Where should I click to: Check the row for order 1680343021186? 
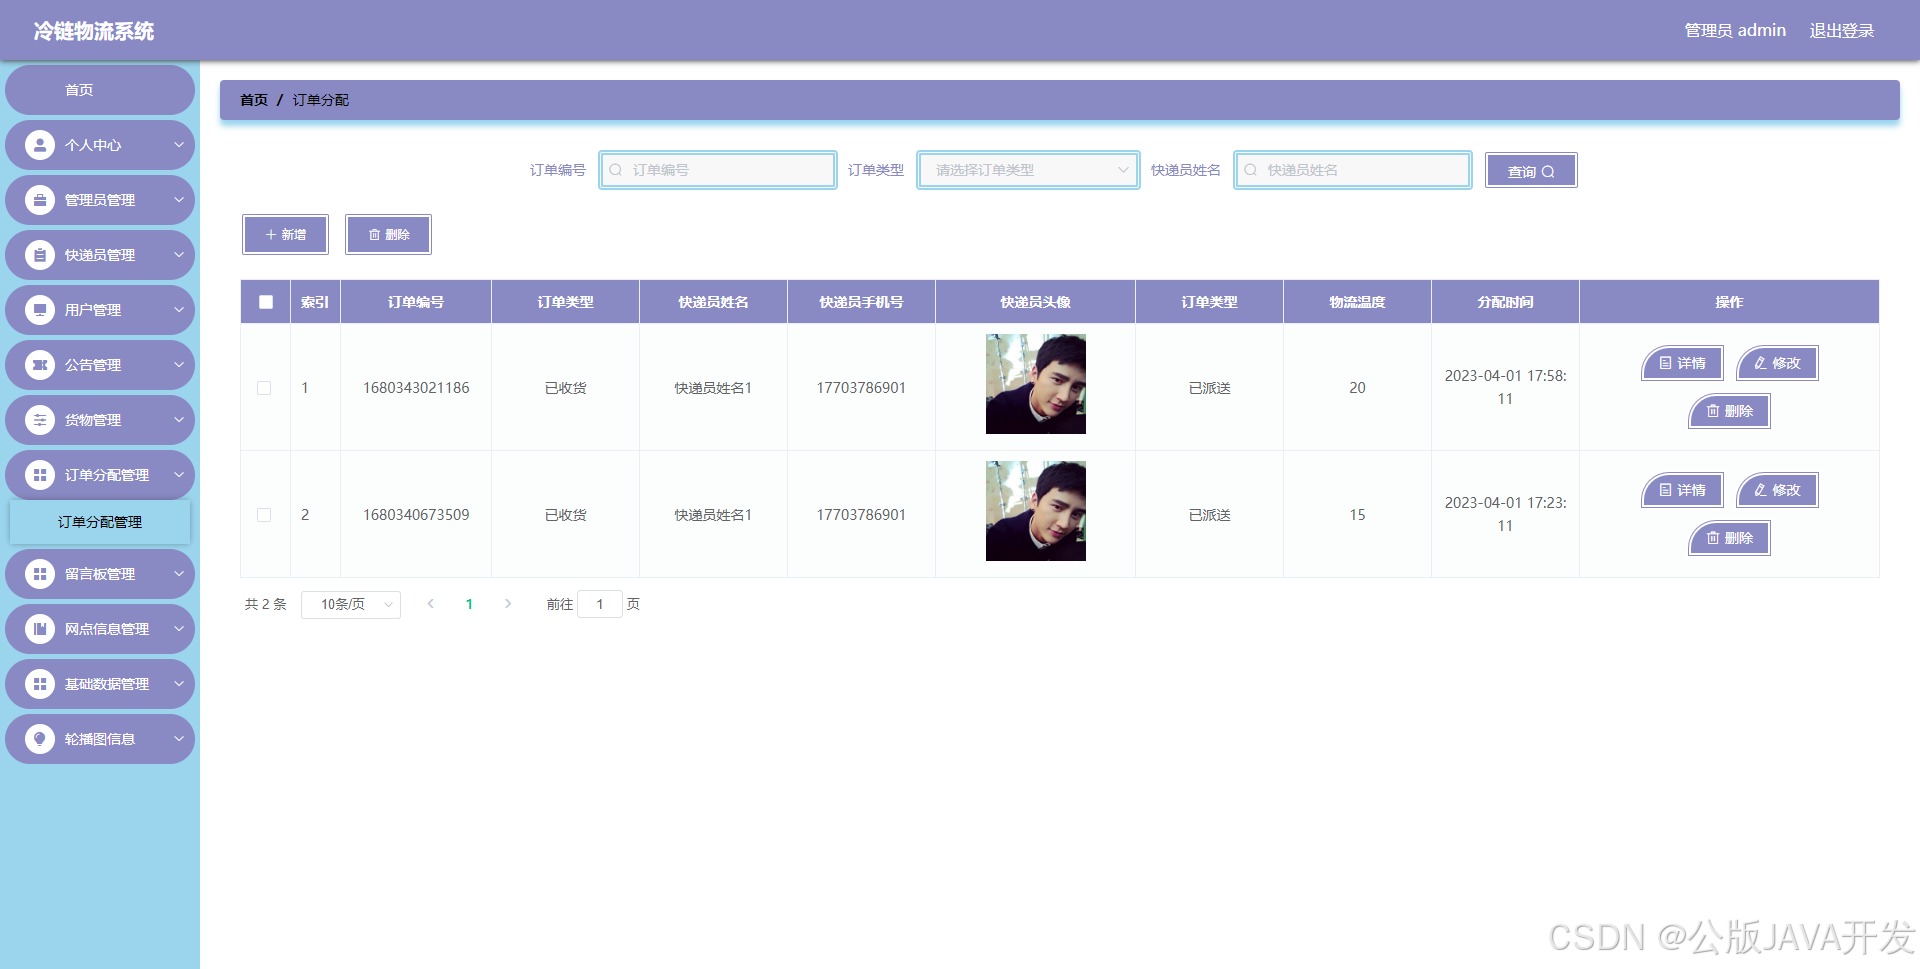pos(264,388)
